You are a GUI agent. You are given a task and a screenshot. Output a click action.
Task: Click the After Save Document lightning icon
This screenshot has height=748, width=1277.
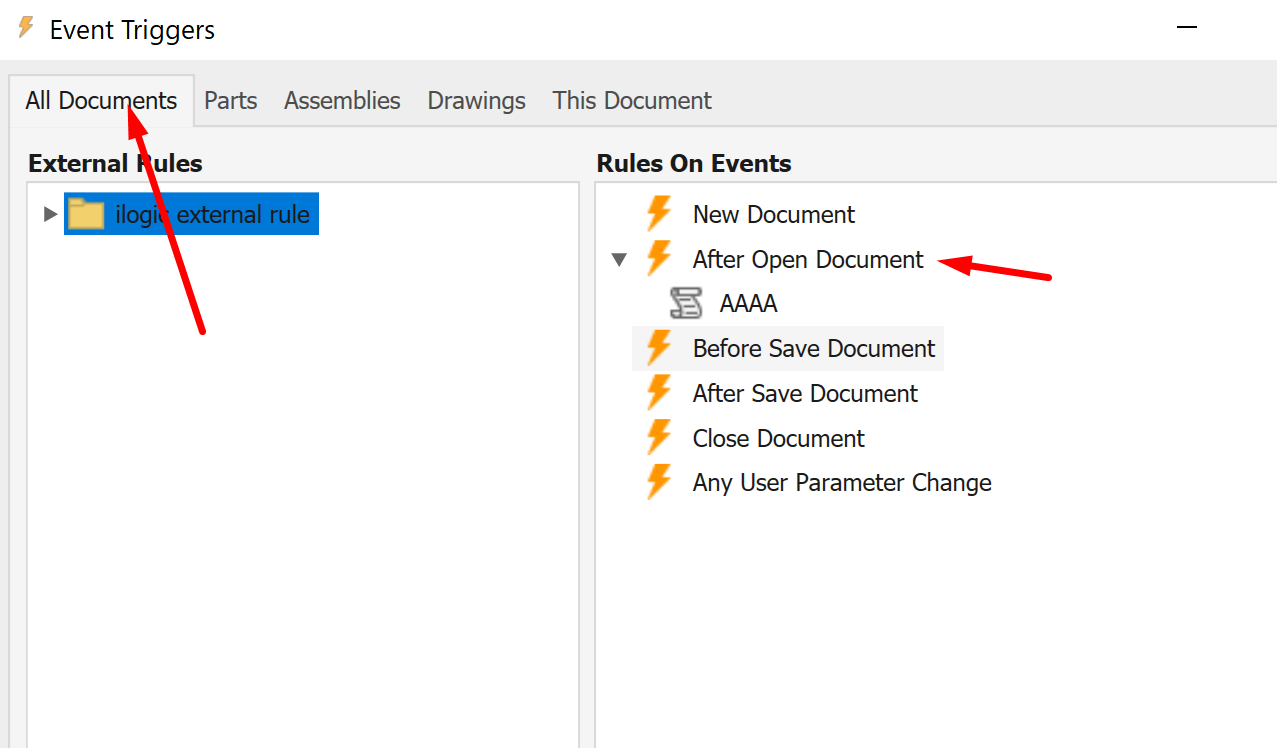(658, 393)
